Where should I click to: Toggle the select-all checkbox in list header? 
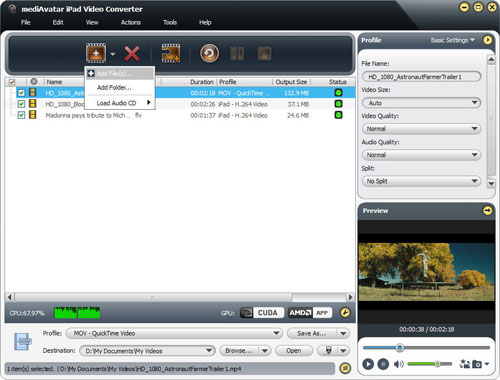click(x=12, y=82)
